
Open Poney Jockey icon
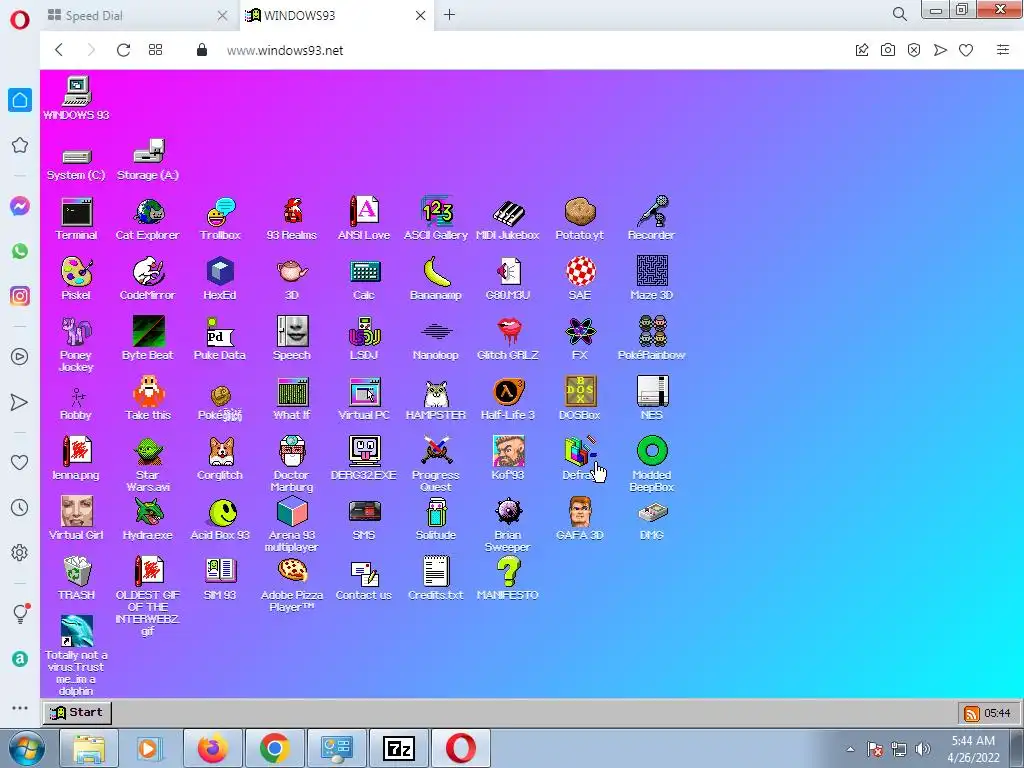pyautogui.click(x=76, y=345)
